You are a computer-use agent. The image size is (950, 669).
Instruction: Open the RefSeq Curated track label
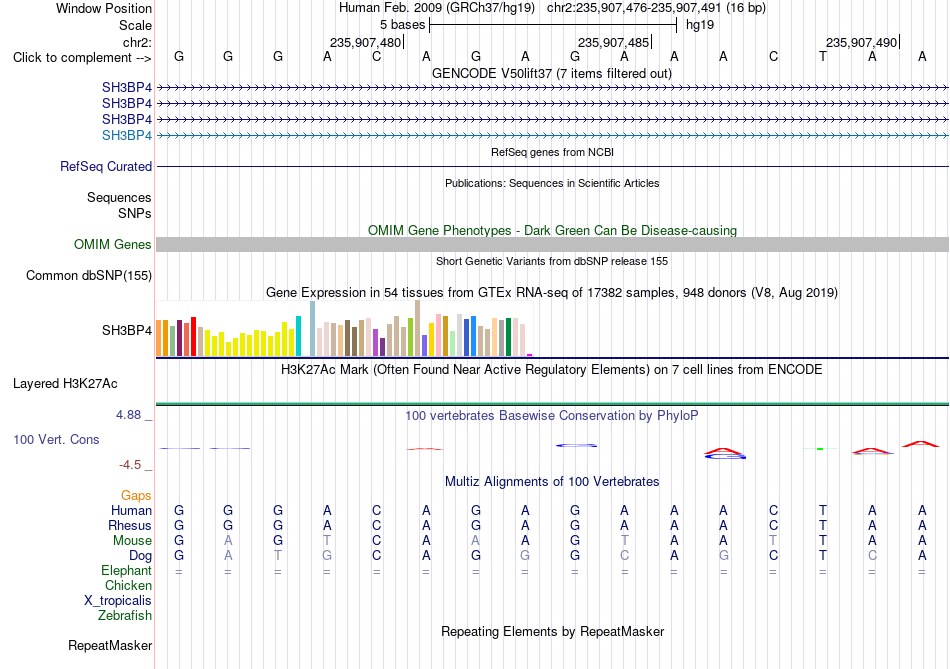pyautogui.click(x=105, y=166)
